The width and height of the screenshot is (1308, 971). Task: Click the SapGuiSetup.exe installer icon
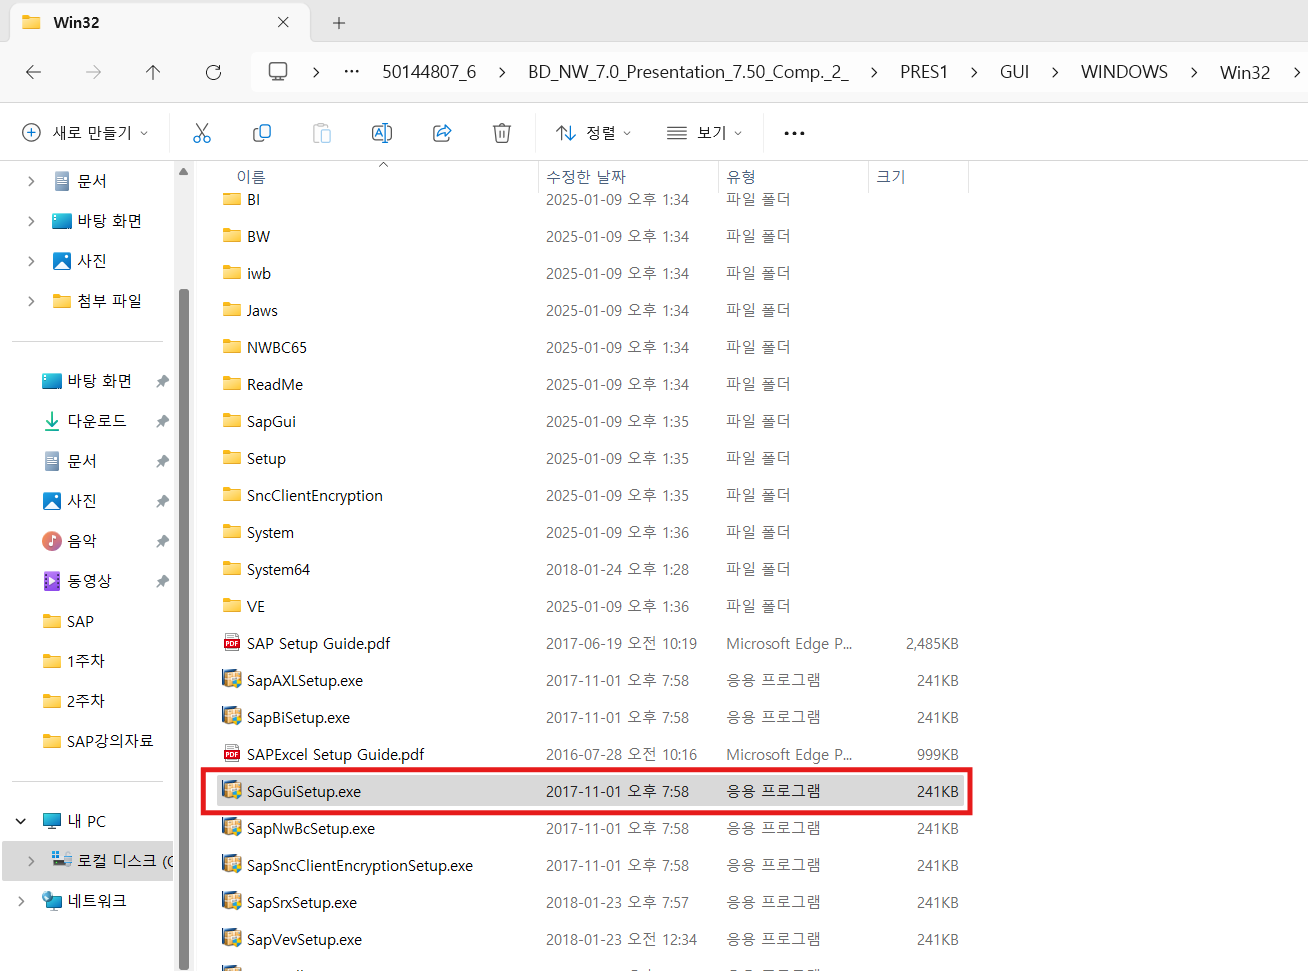click(x=232, y=790)
